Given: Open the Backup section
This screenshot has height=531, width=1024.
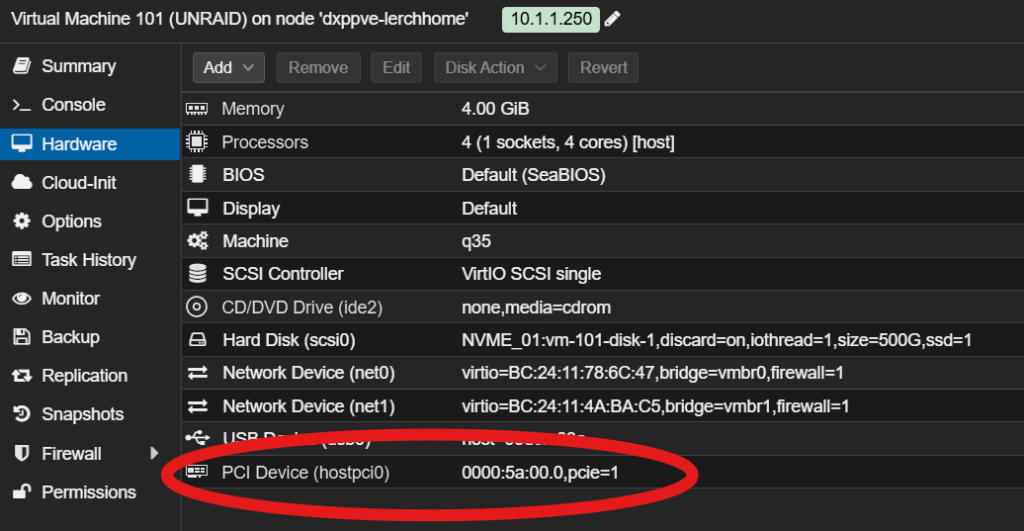Looking at the screenshot, I should tap(70, 337).
